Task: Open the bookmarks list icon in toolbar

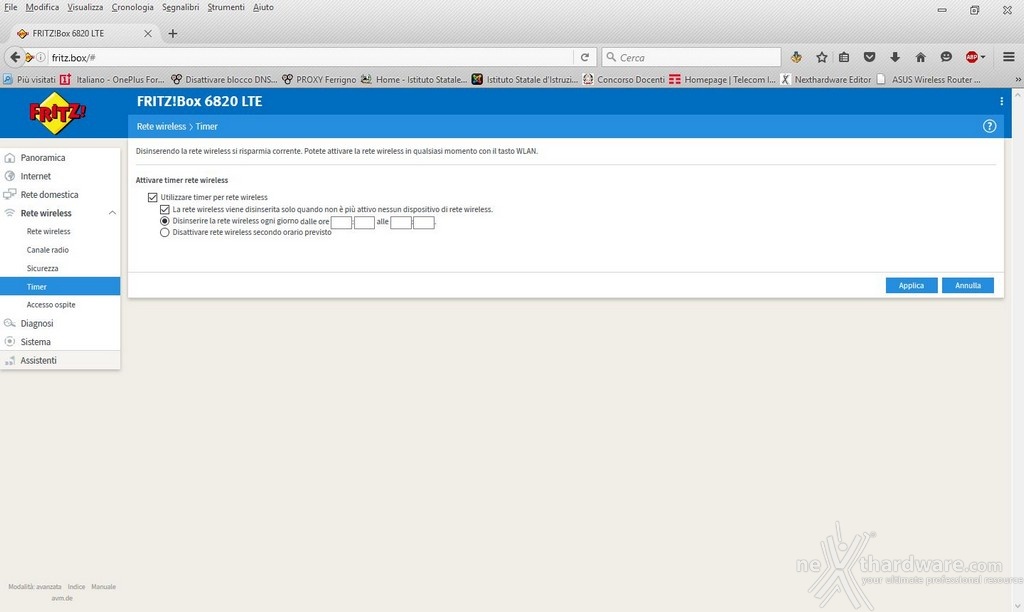Action: [844, 57]
